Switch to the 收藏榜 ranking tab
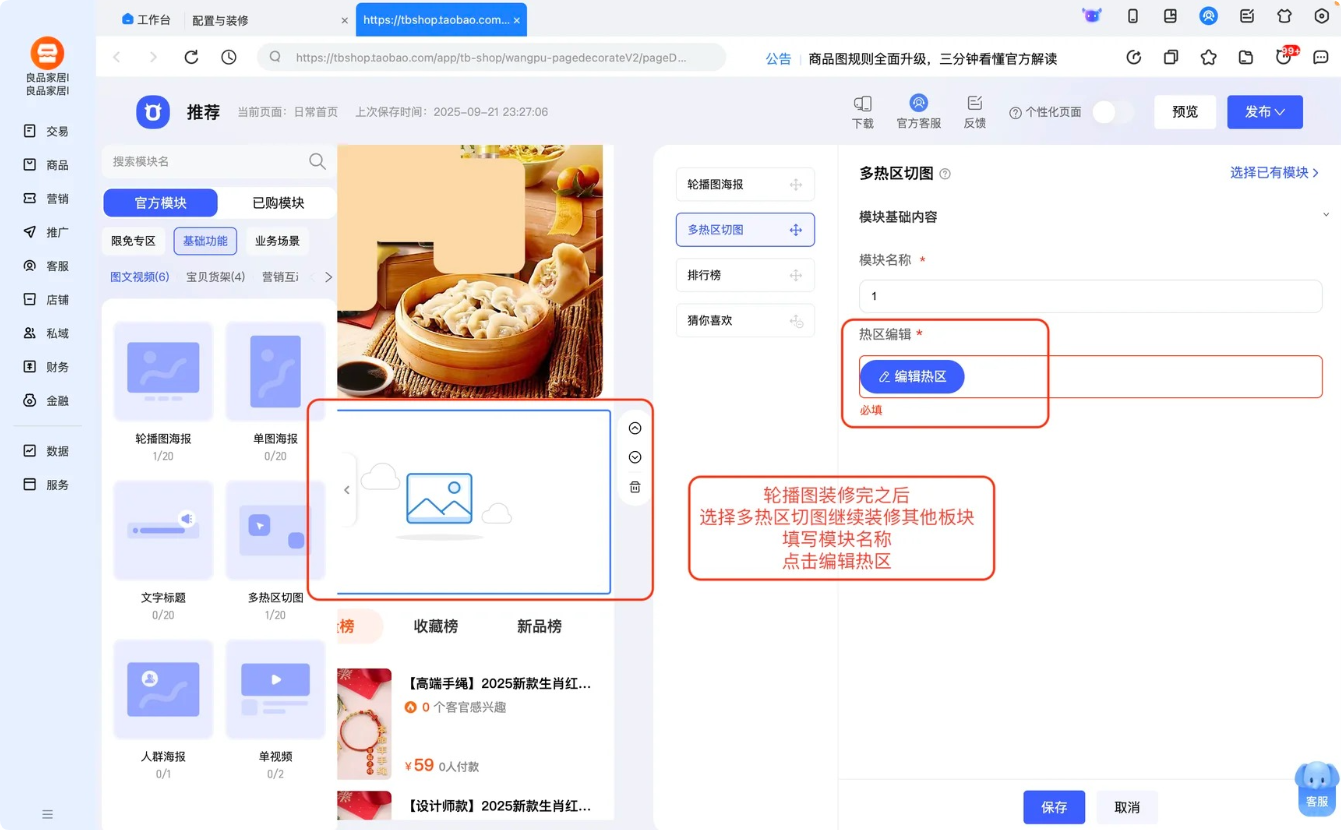Viewport: 1341px width, 830px height. (436, 626)
